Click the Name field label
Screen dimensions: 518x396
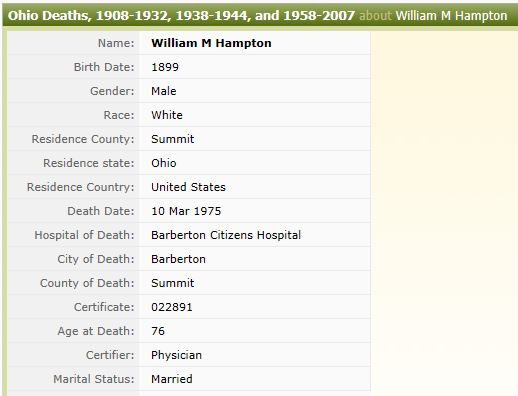[116, 43]
